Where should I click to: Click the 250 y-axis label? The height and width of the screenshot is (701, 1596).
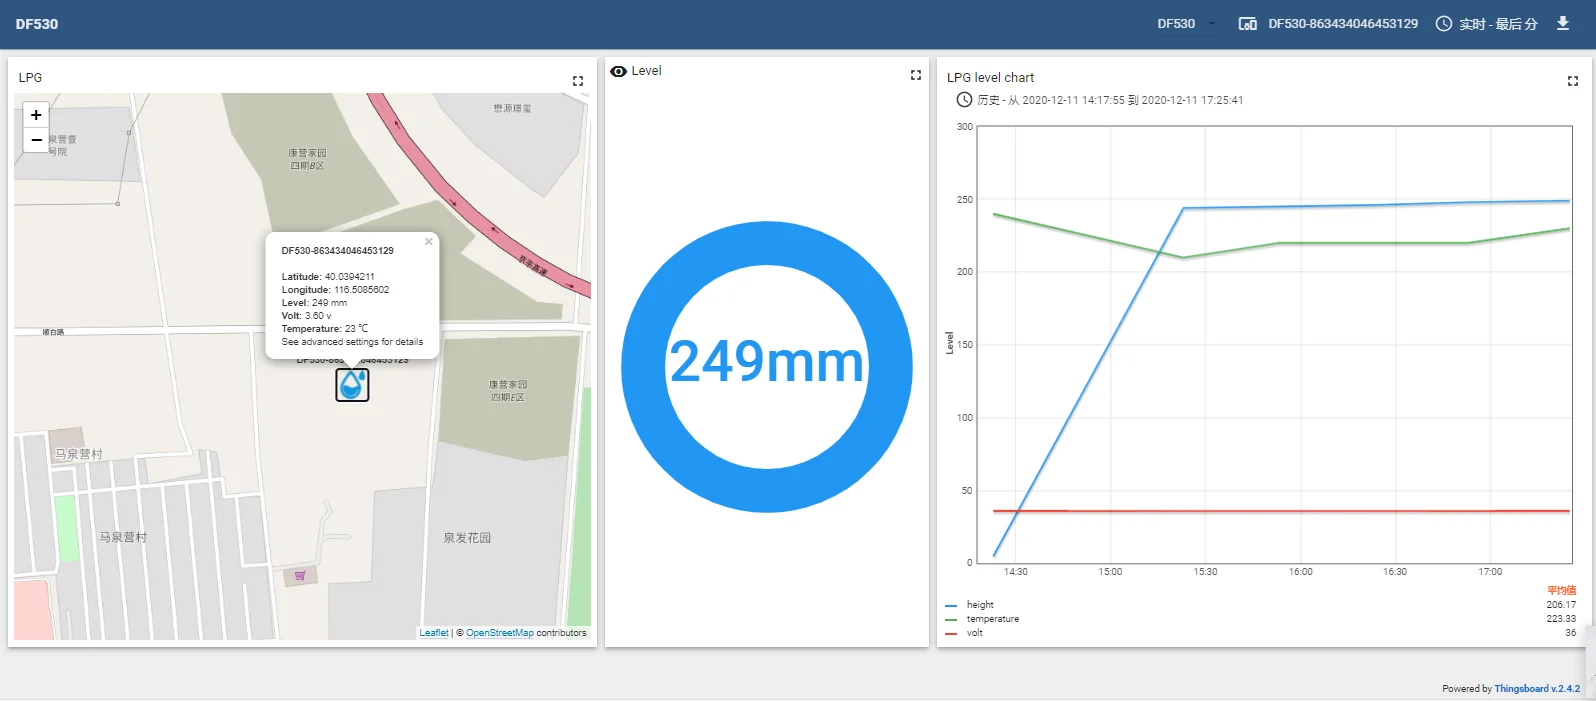tap(964, 200)
